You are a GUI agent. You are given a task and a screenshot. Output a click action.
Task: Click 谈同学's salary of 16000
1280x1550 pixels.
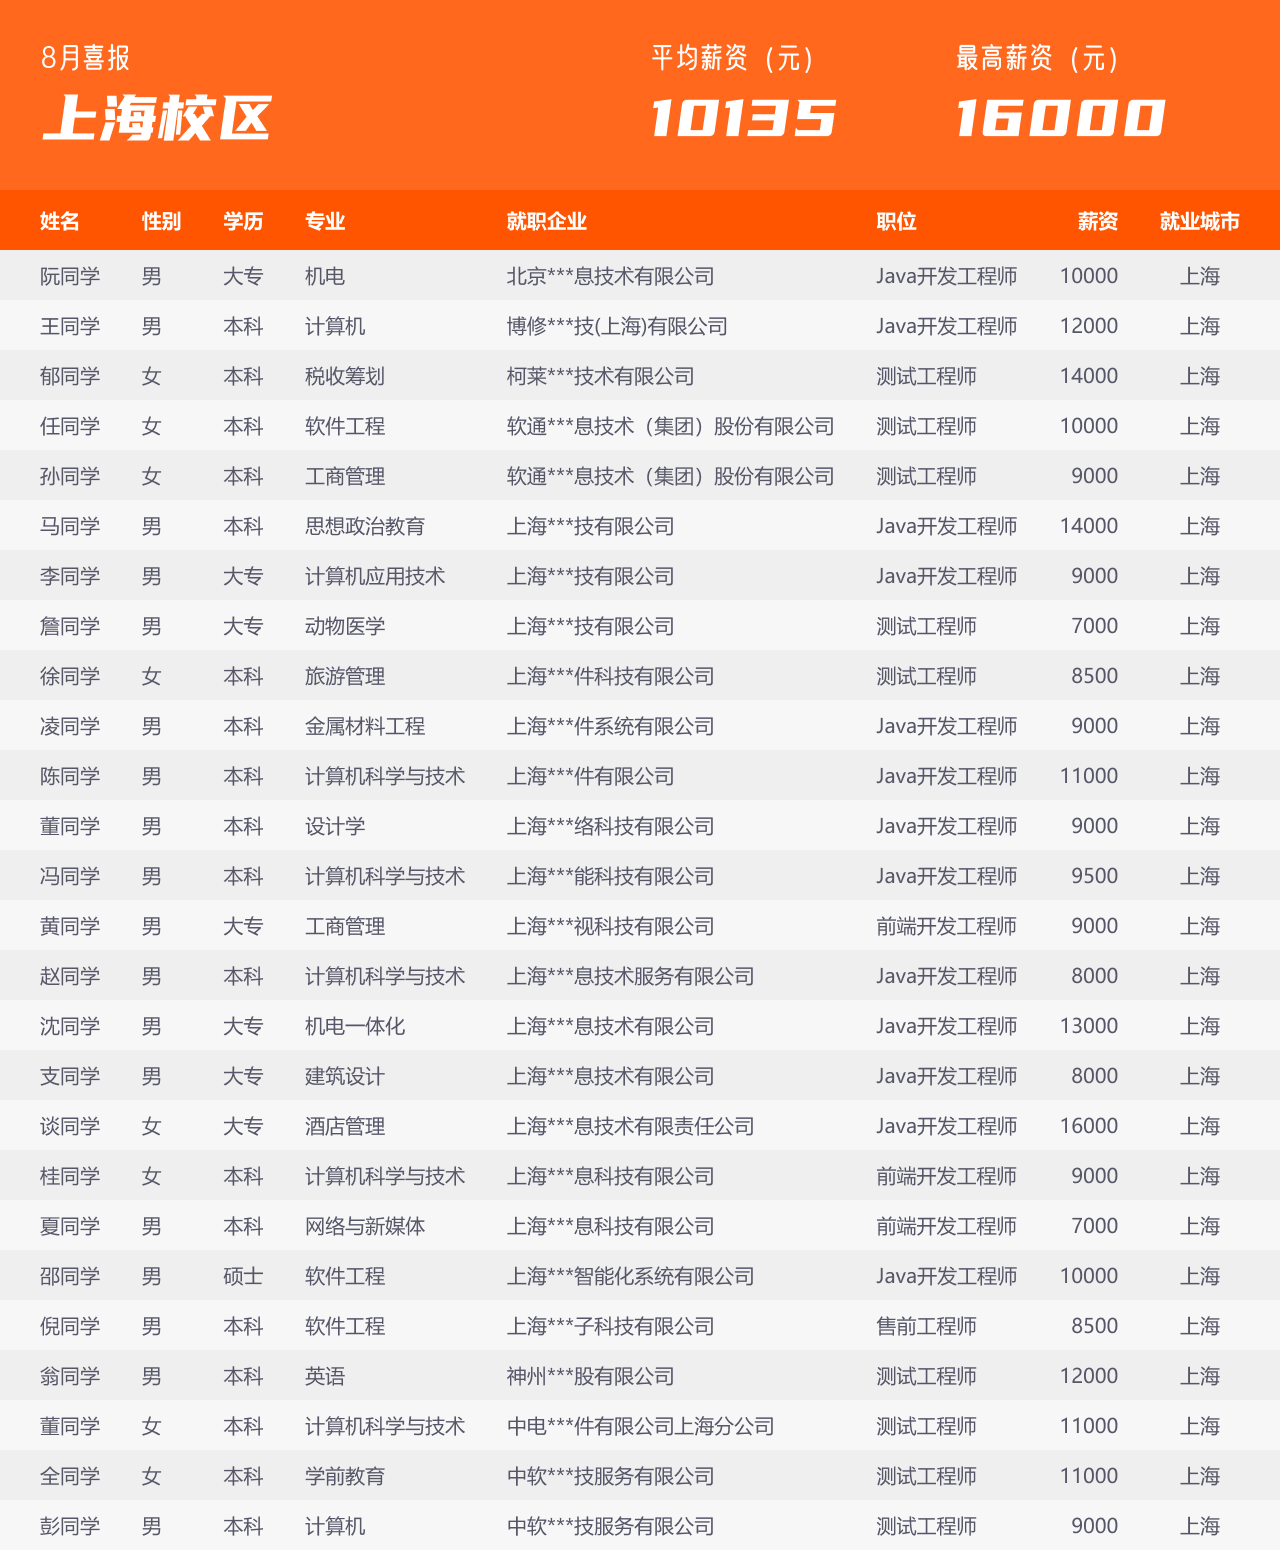tap(1089, 1126)
